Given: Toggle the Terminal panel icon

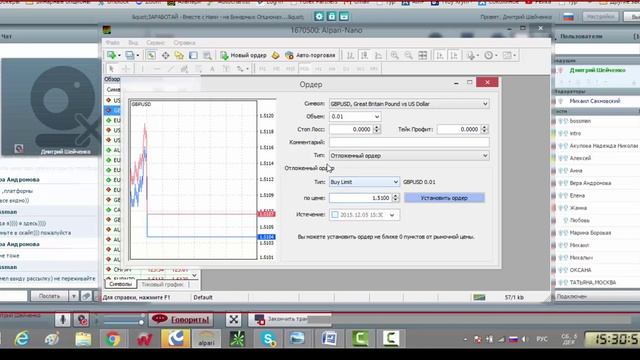Looking at the screenshot, I should 193,55.
